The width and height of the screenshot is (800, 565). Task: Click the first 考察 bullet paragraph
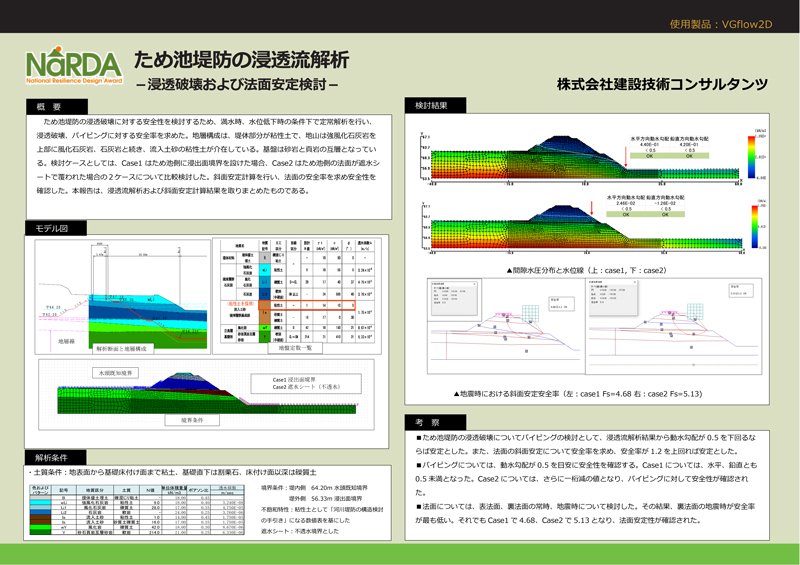(x=586, y=444)
